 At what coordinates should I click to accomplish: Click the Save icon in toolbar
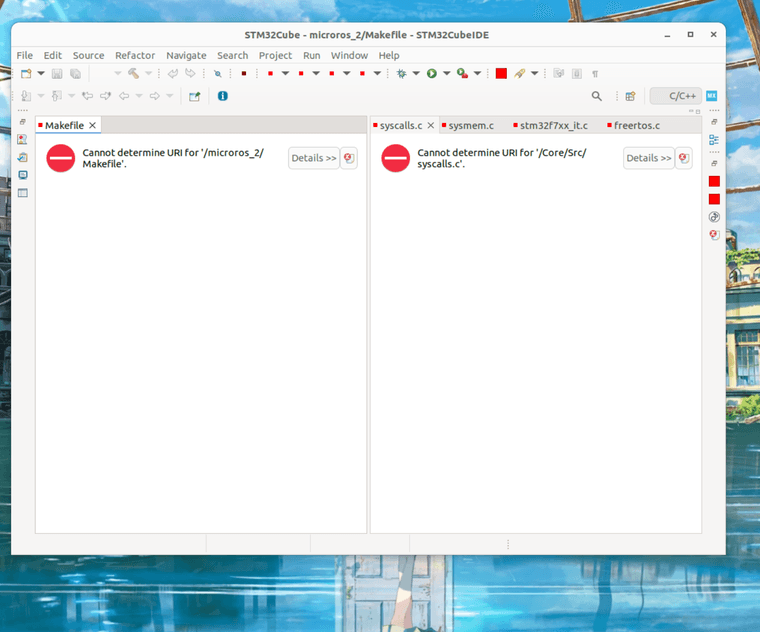[x=57, y=74]
